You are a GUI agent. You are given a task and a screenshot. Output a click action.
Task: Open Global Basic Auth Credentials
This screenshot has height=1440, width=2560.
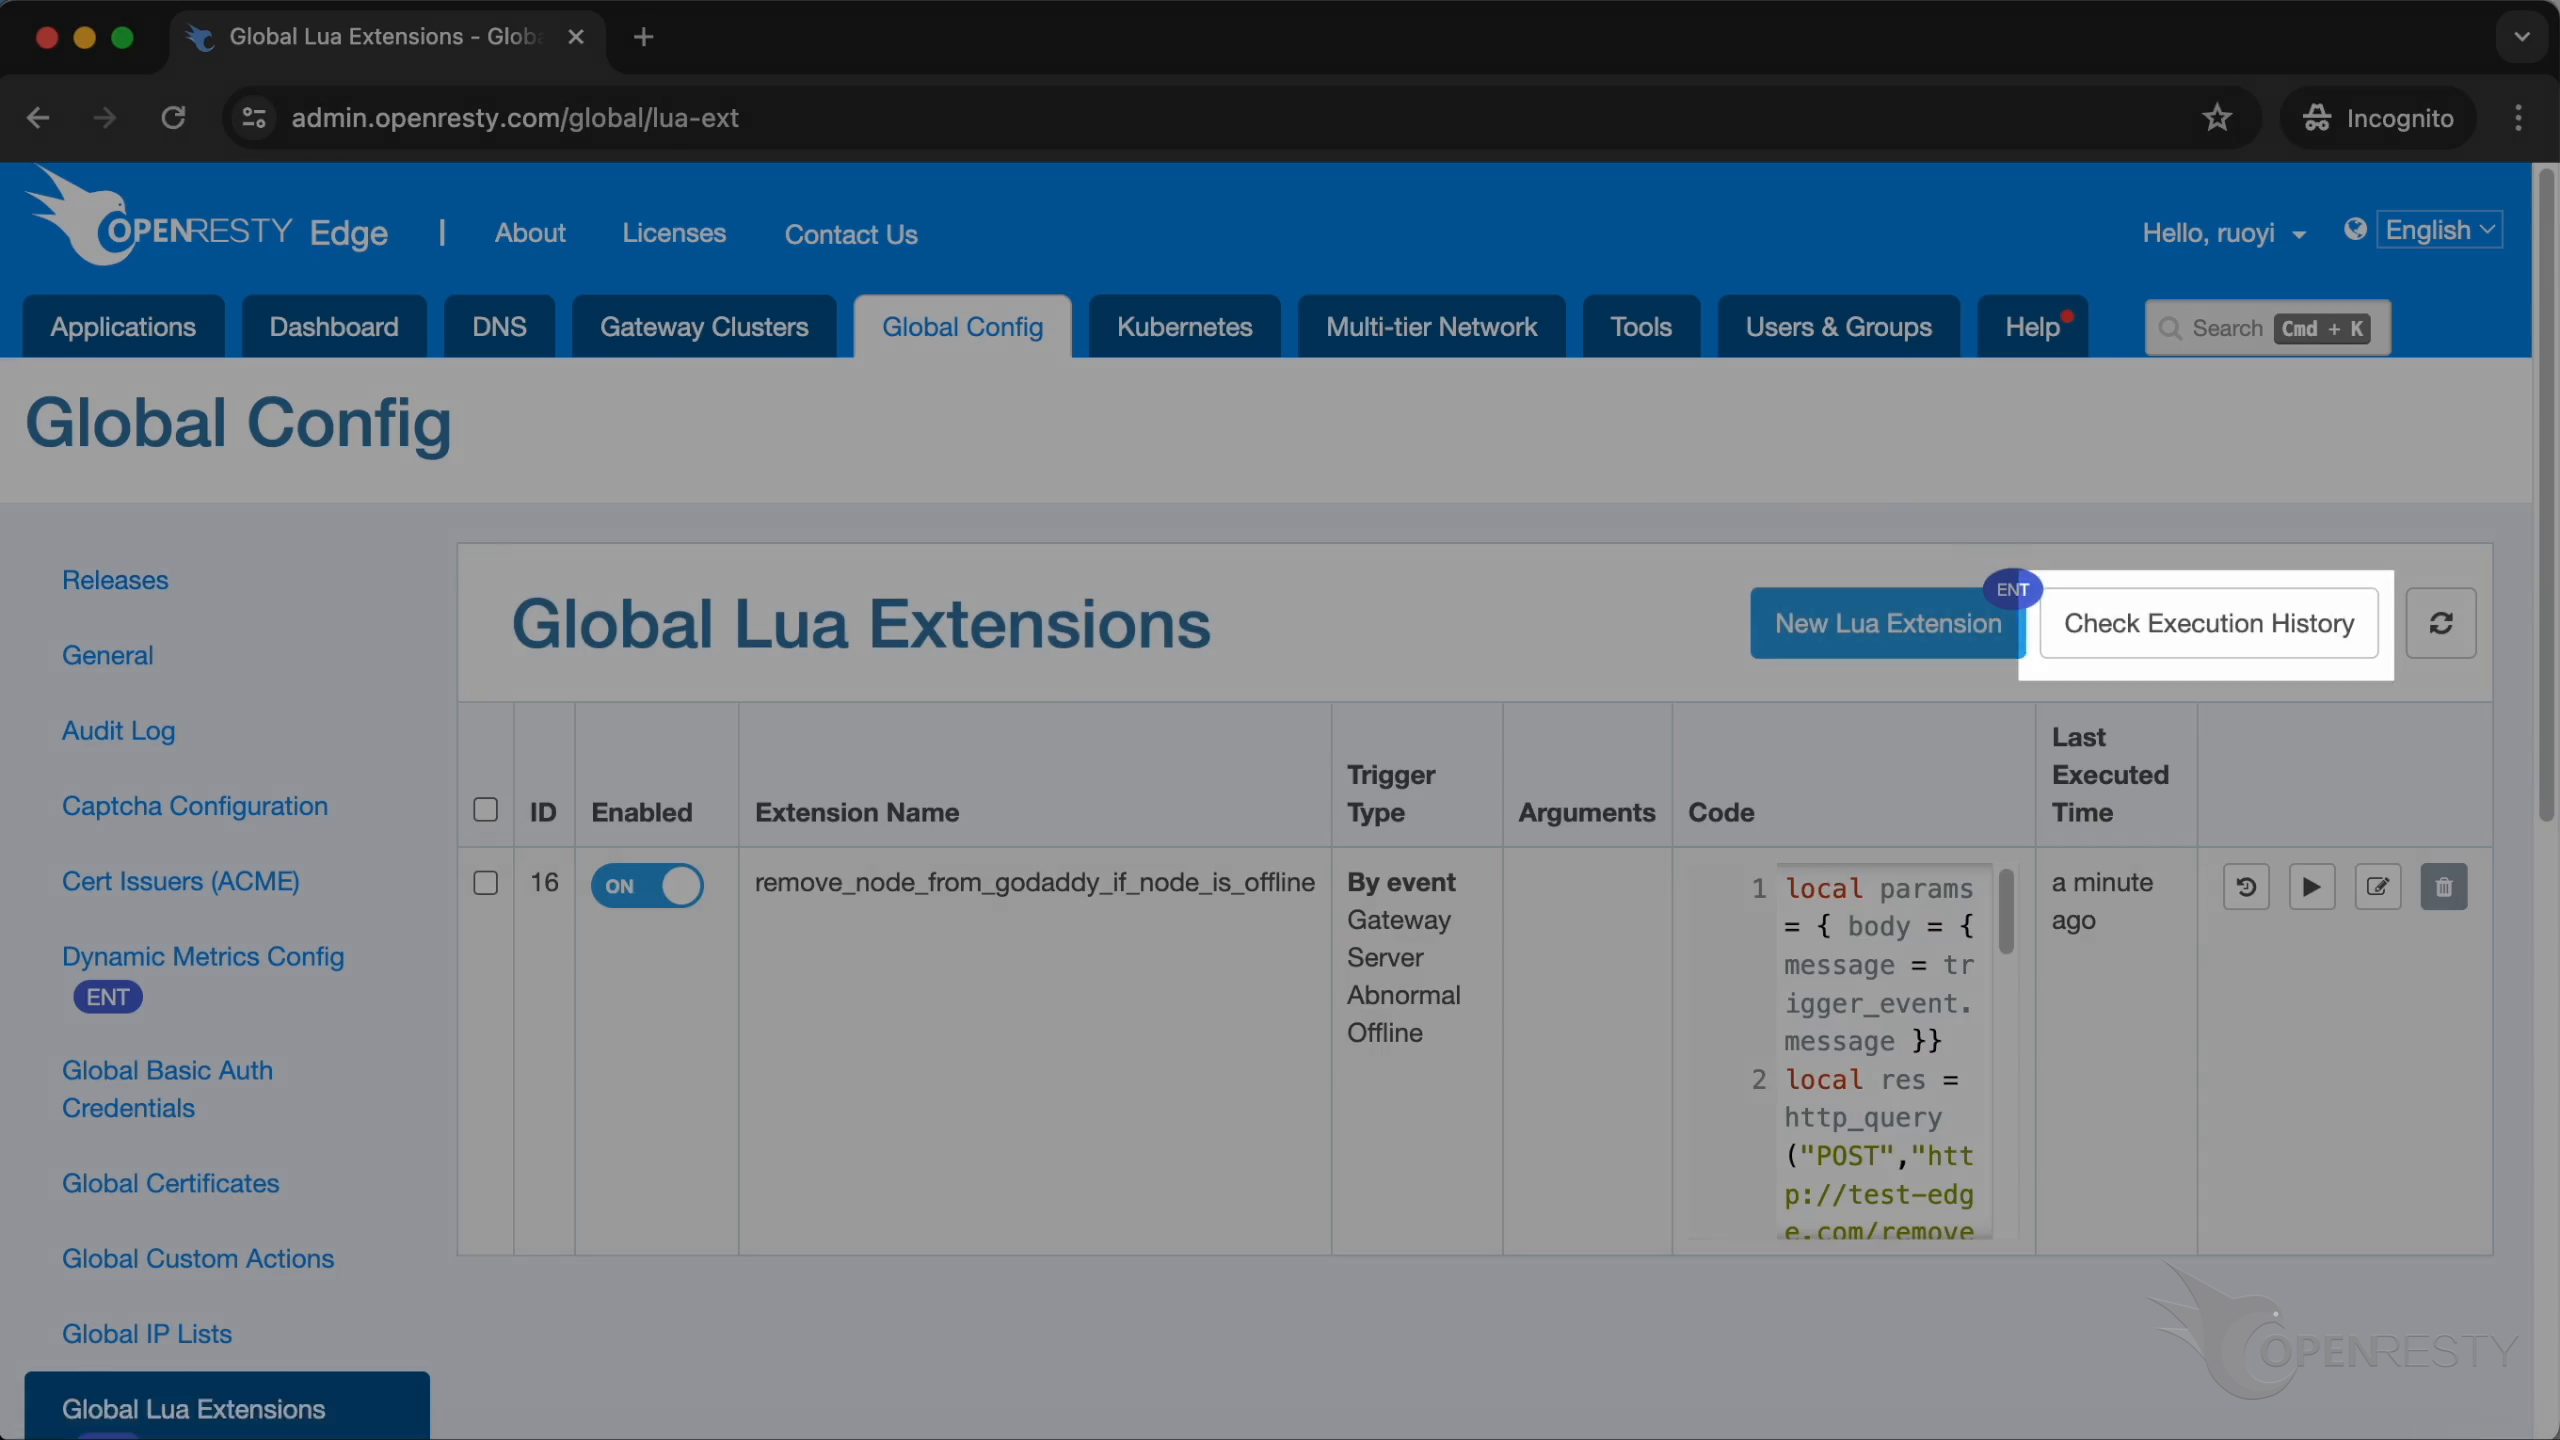click(x=167, y=1089)
